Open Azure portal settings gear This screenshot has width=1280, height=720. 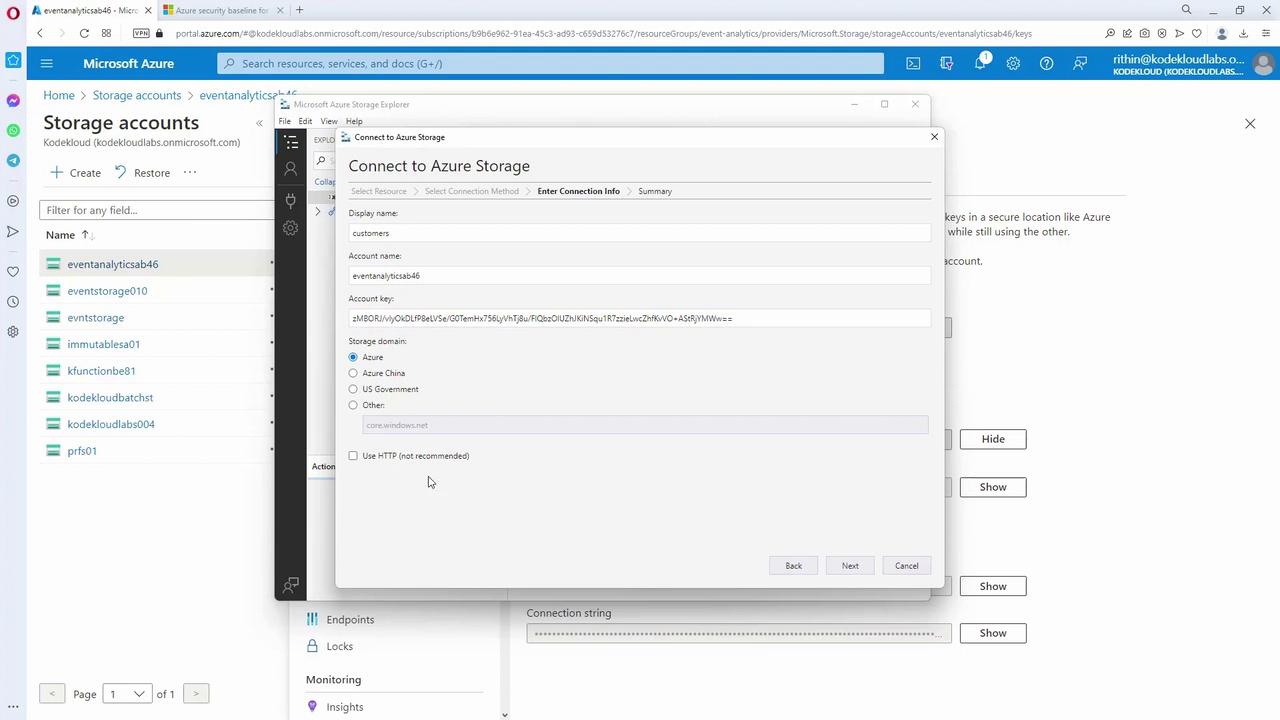[x=1013, y=63]
